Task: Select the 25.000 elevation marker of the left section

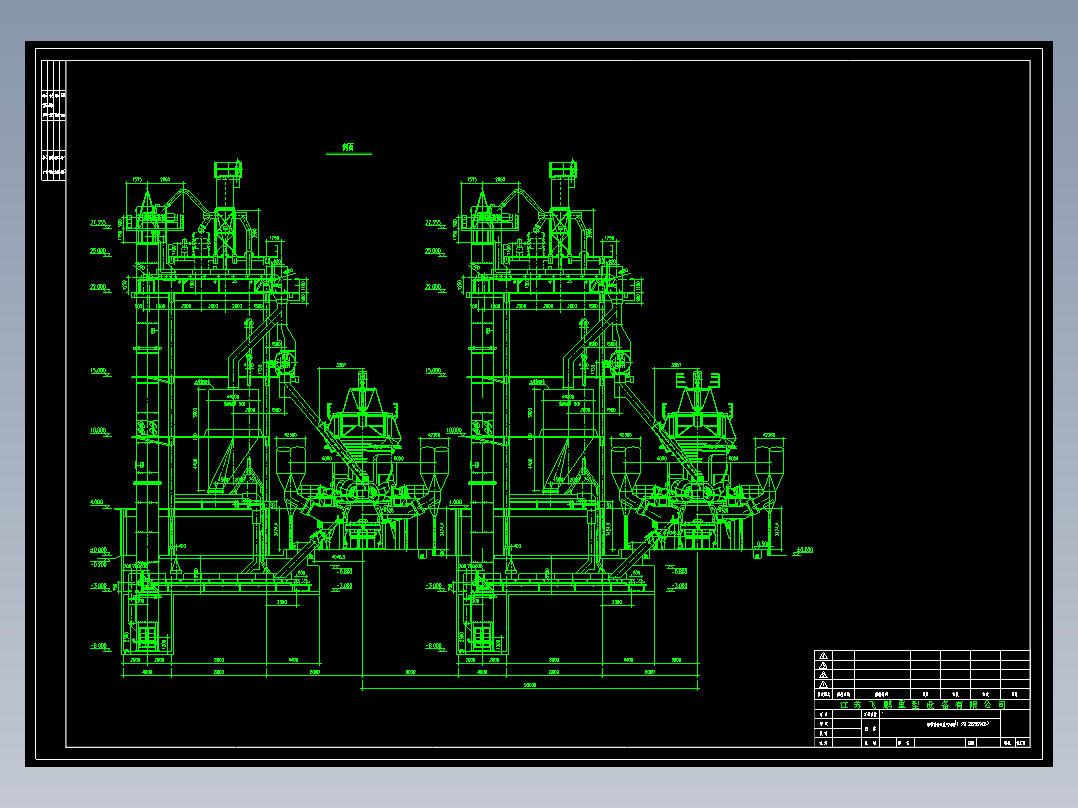Action: click(100, 252)
